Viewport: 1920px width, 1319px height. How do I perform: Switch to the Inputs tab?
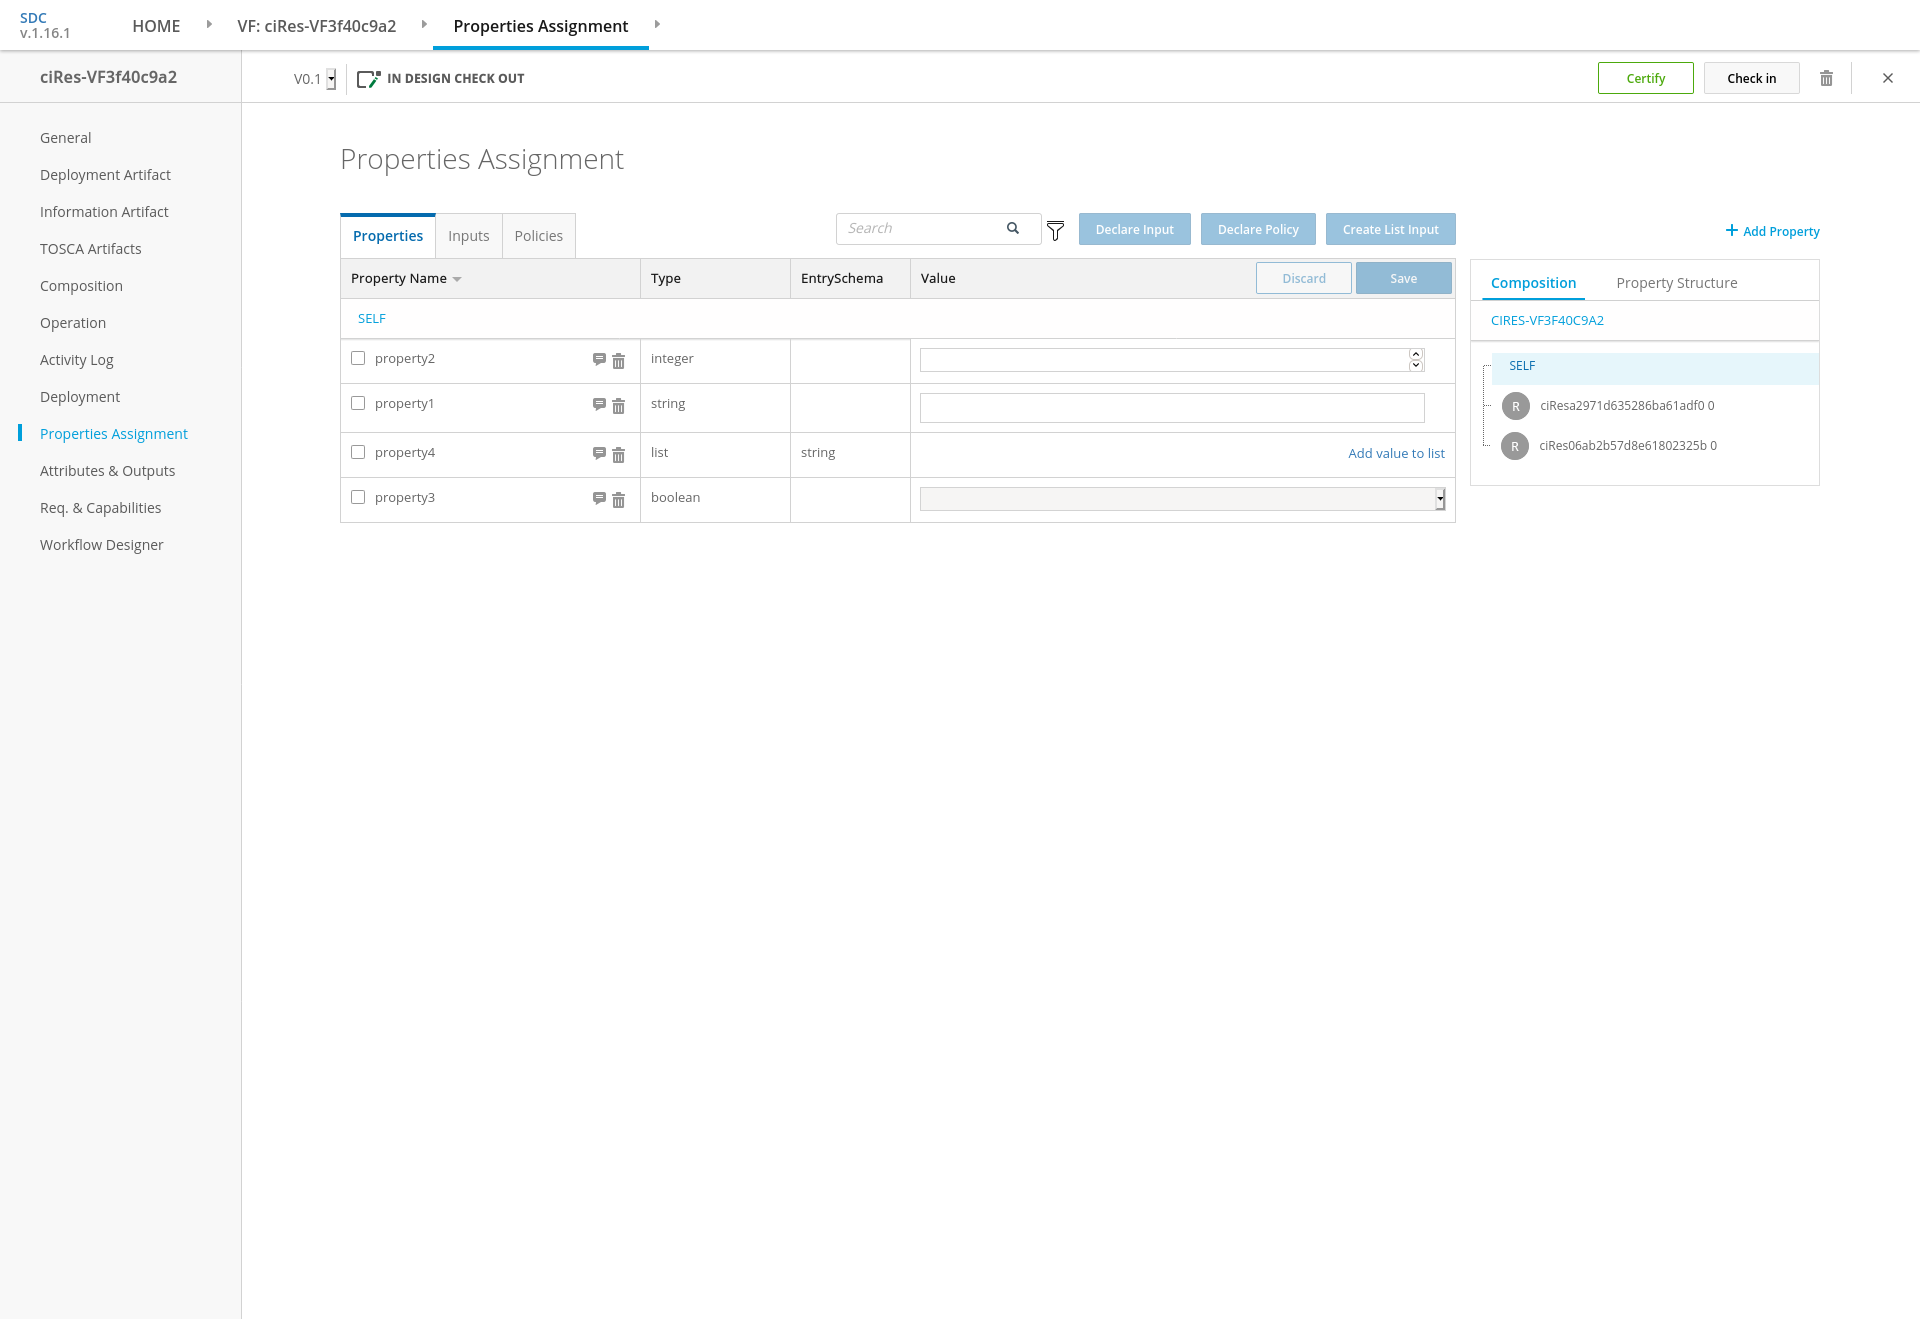click(x=468, y=236)
